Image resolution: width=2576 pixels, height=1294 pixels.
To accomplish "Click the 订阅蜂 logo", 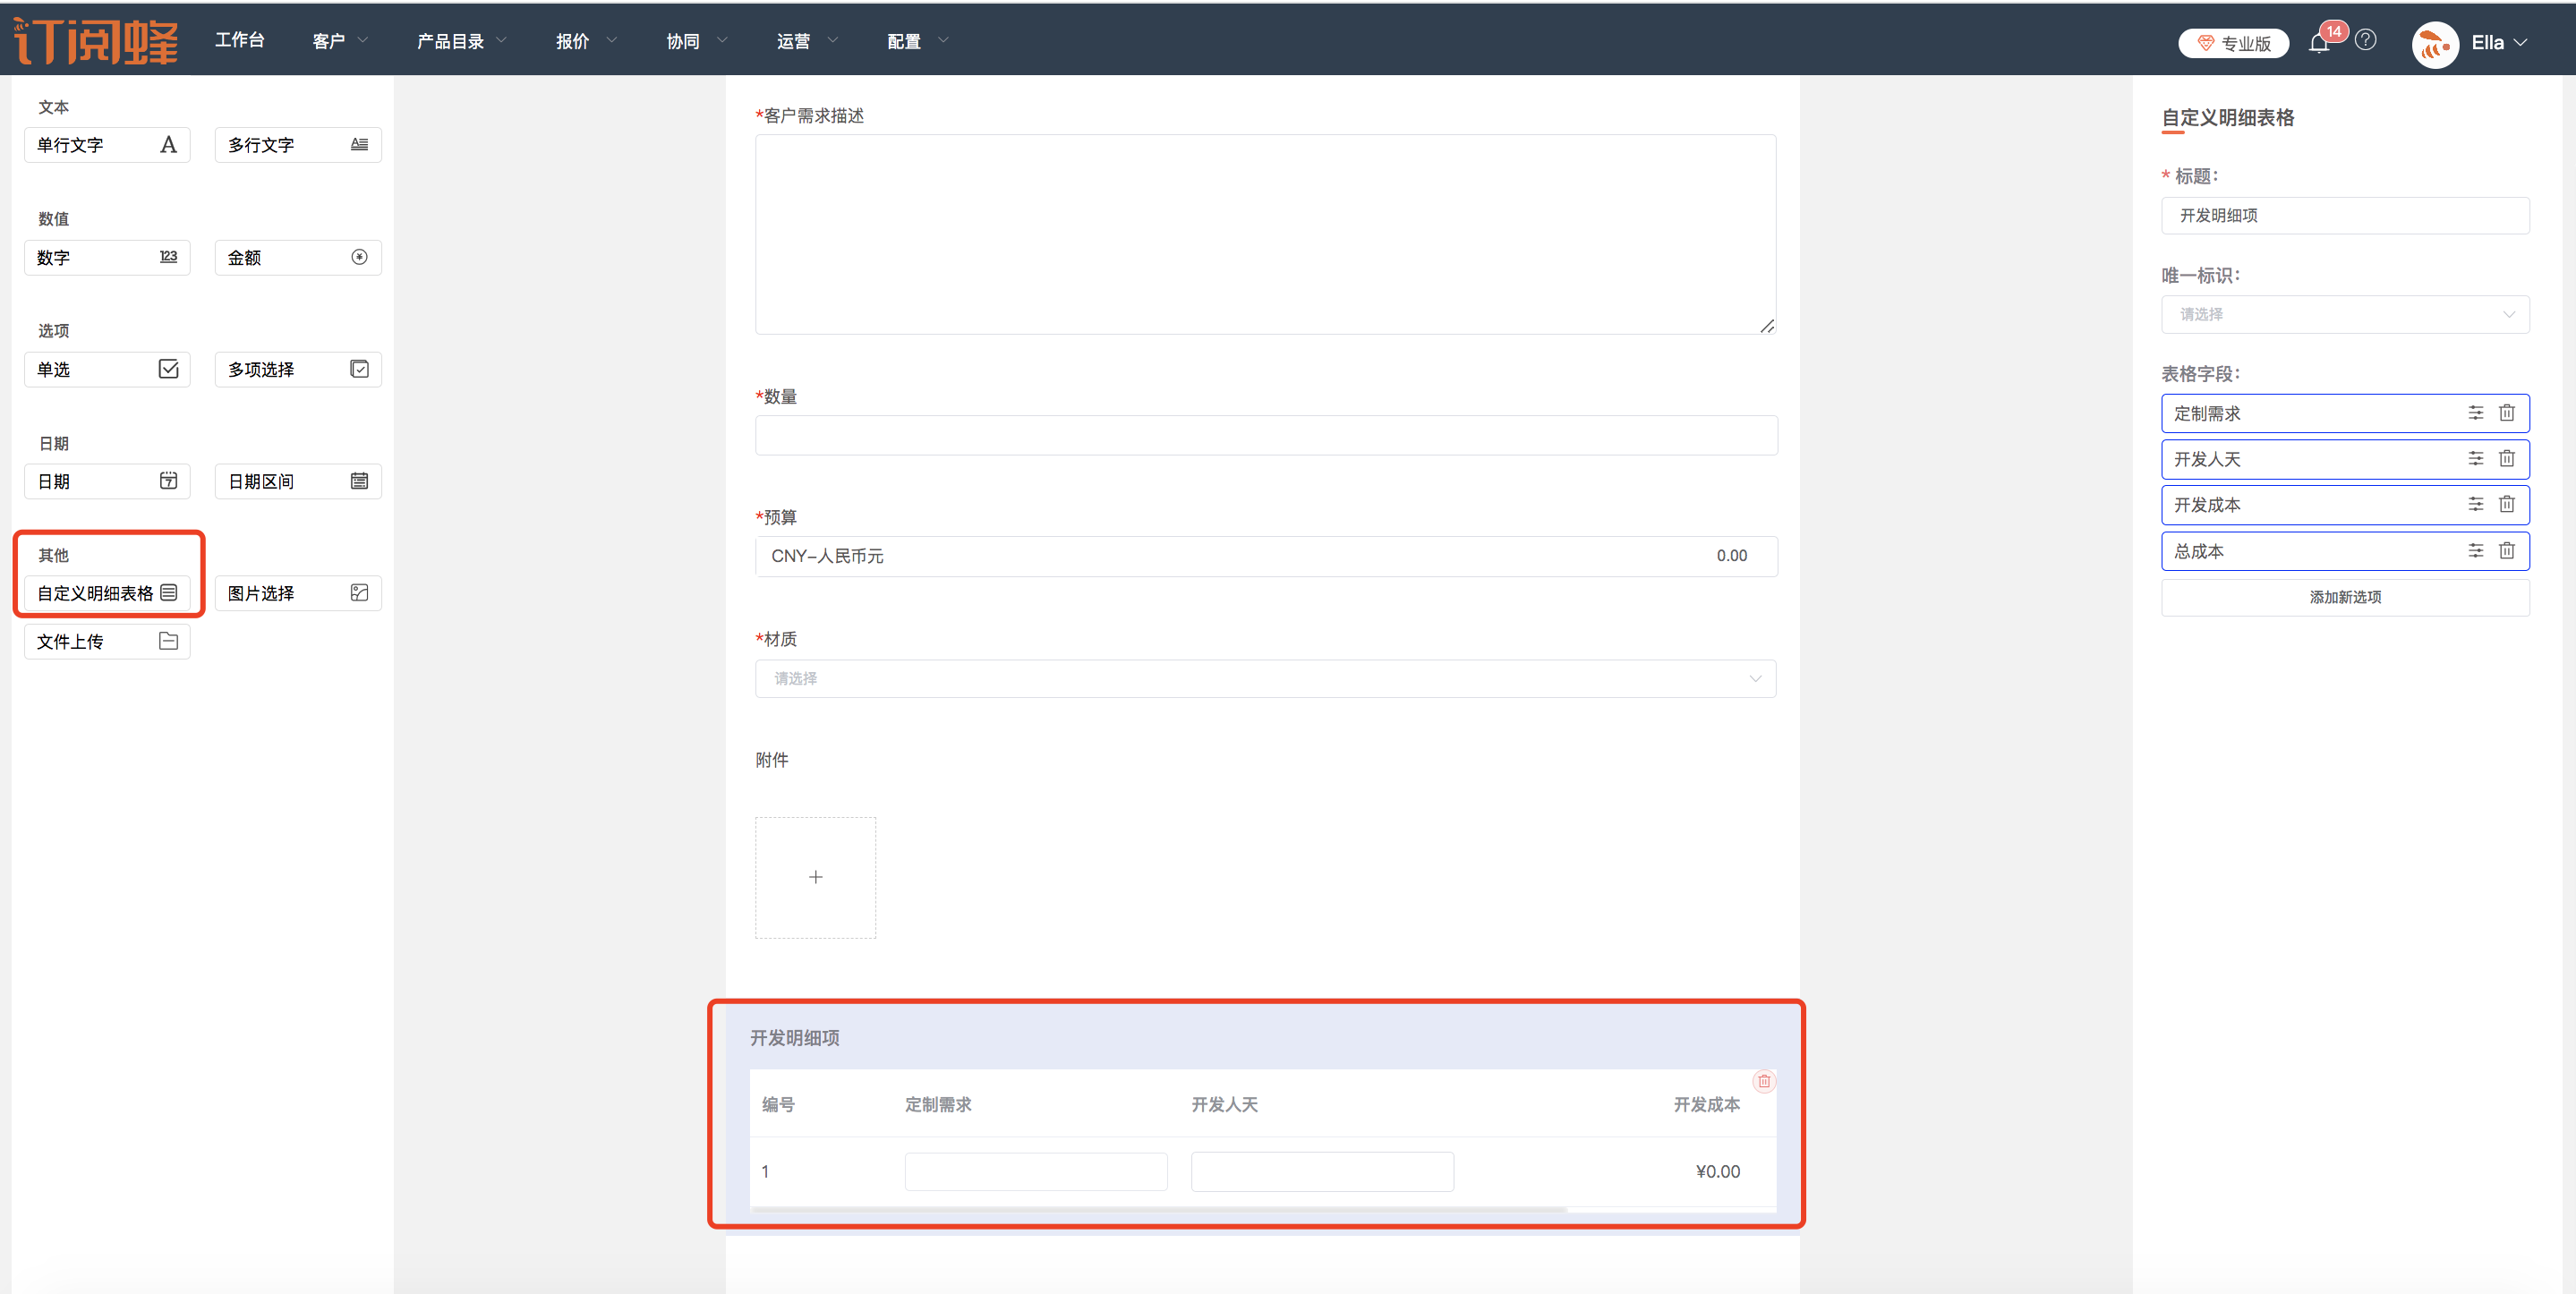I will (97, 41).
